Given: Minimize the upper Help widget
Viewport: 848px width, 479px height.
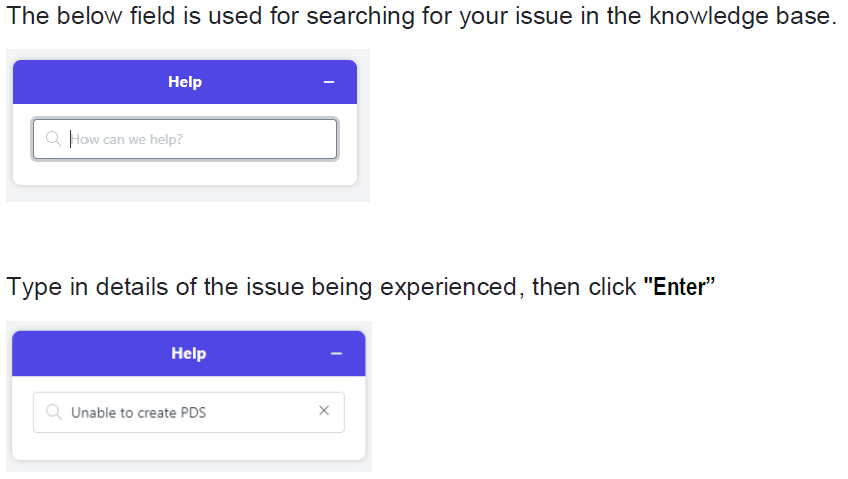Looking at the screenshot, I should click(x=329, y=82).
